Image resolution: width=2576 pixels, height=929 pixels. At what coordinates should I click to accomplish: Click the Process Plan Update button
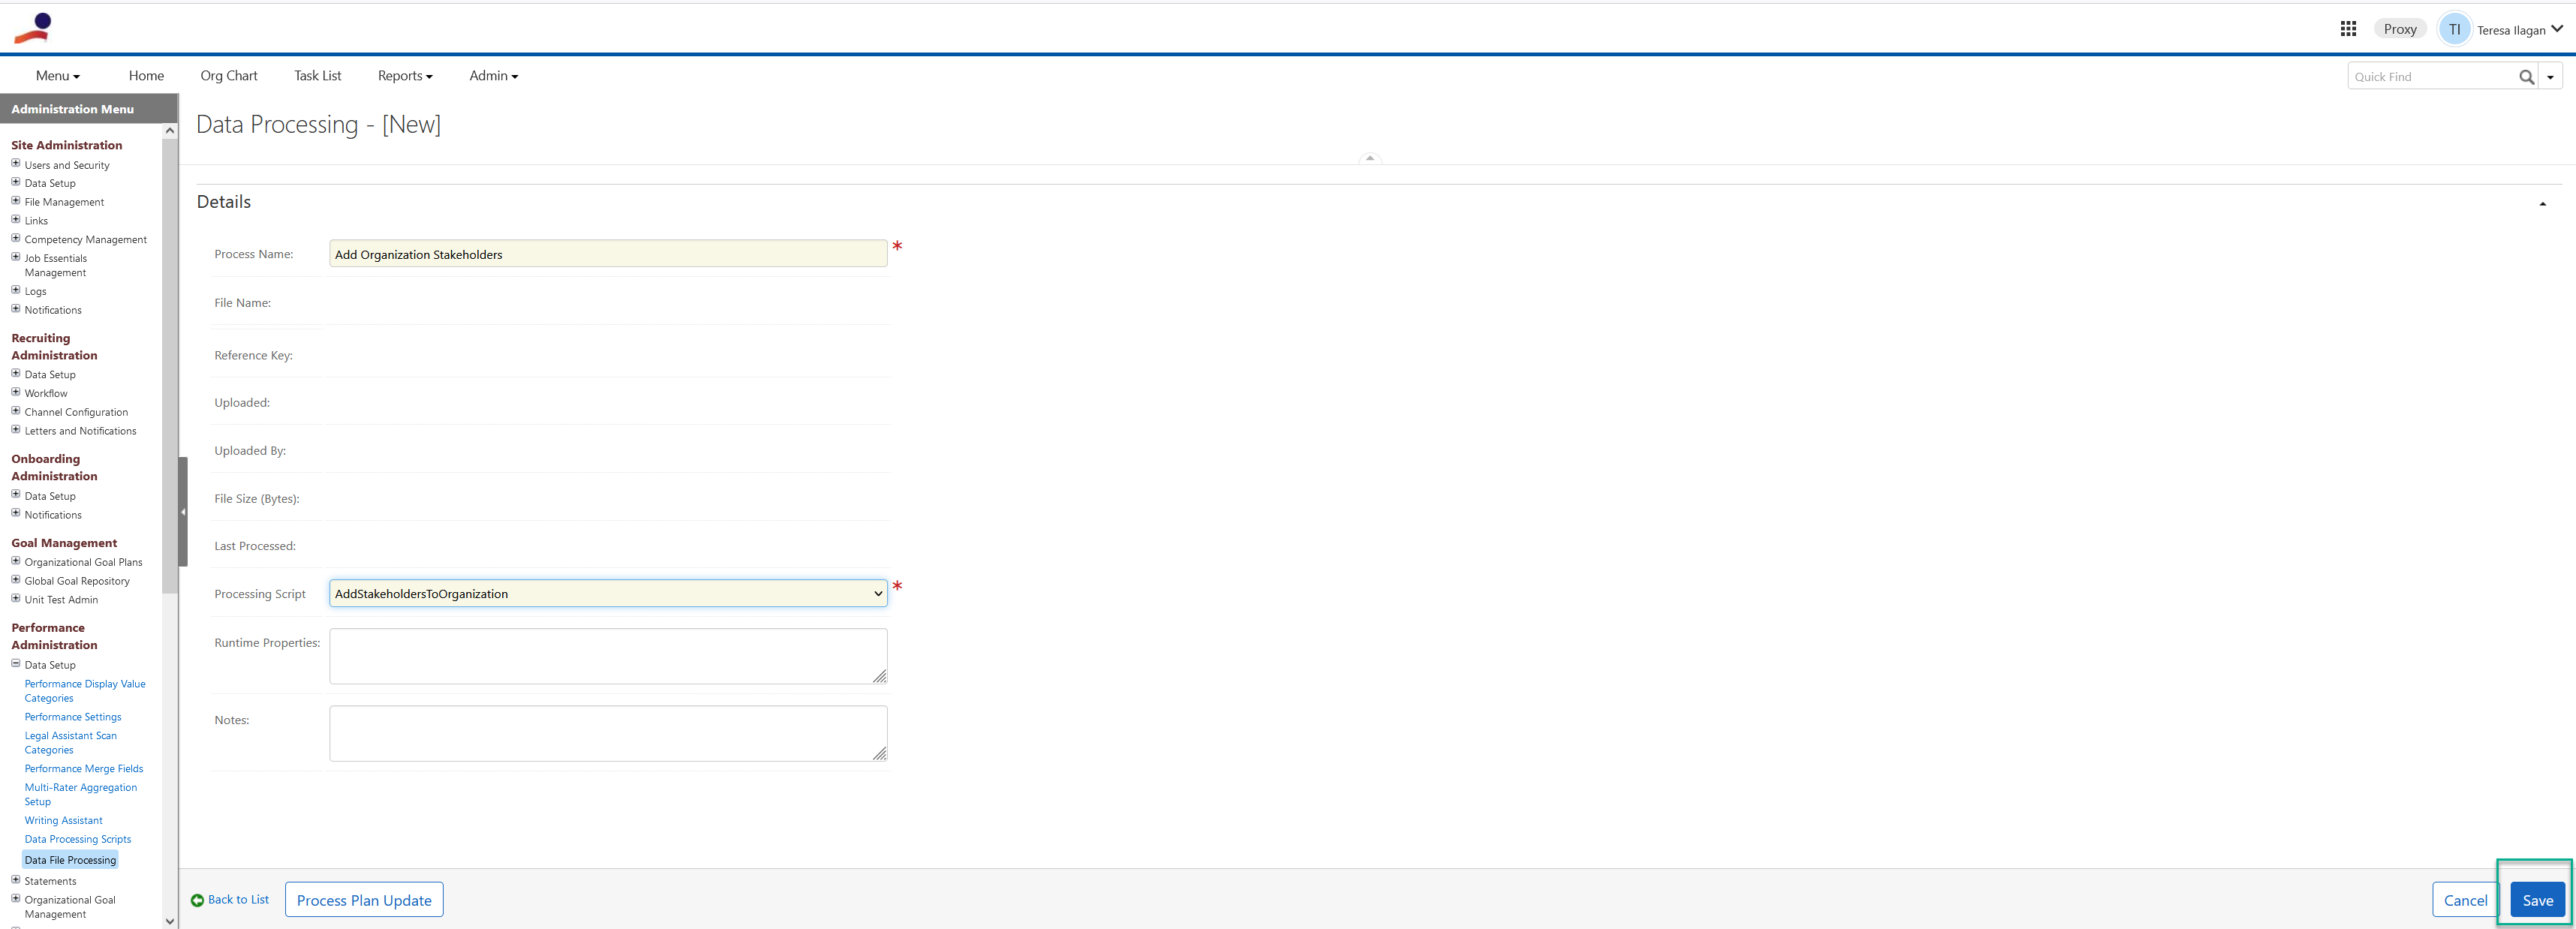pos(364,900)
